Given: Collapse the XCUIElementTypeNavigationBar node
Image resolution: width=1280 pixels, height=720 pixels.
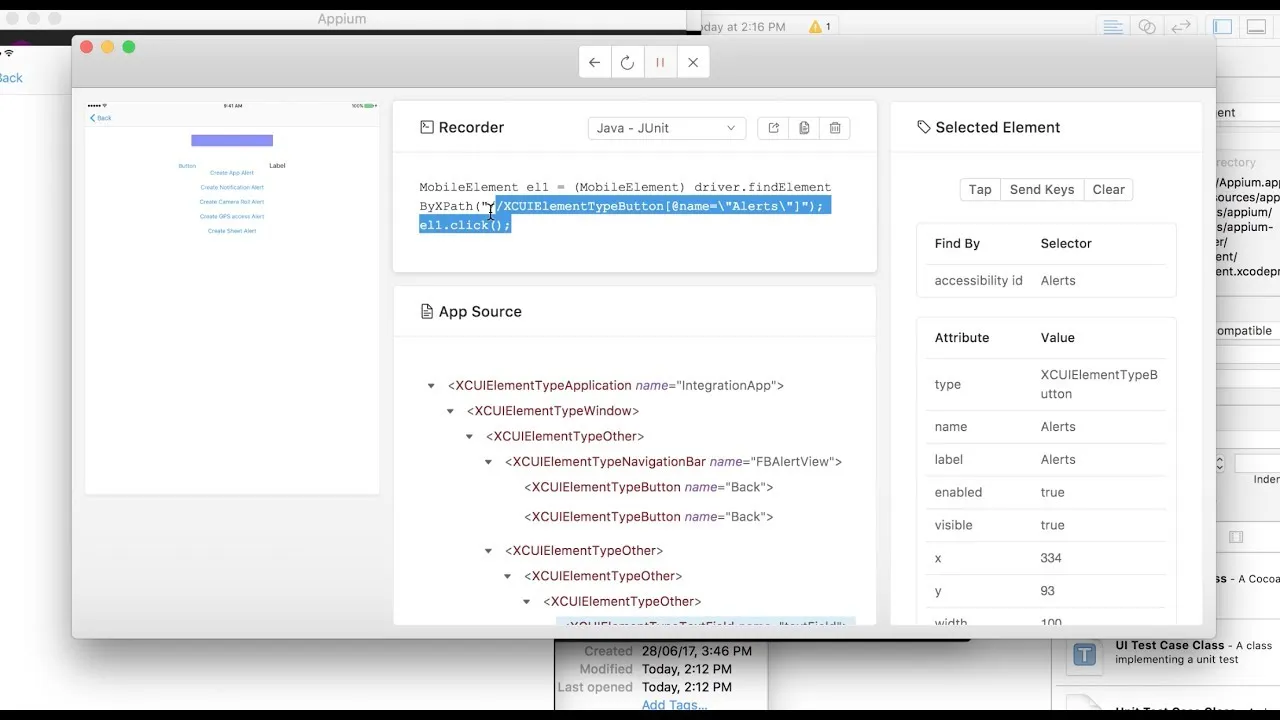Looking at the screenshot, I should coord(488,462).
